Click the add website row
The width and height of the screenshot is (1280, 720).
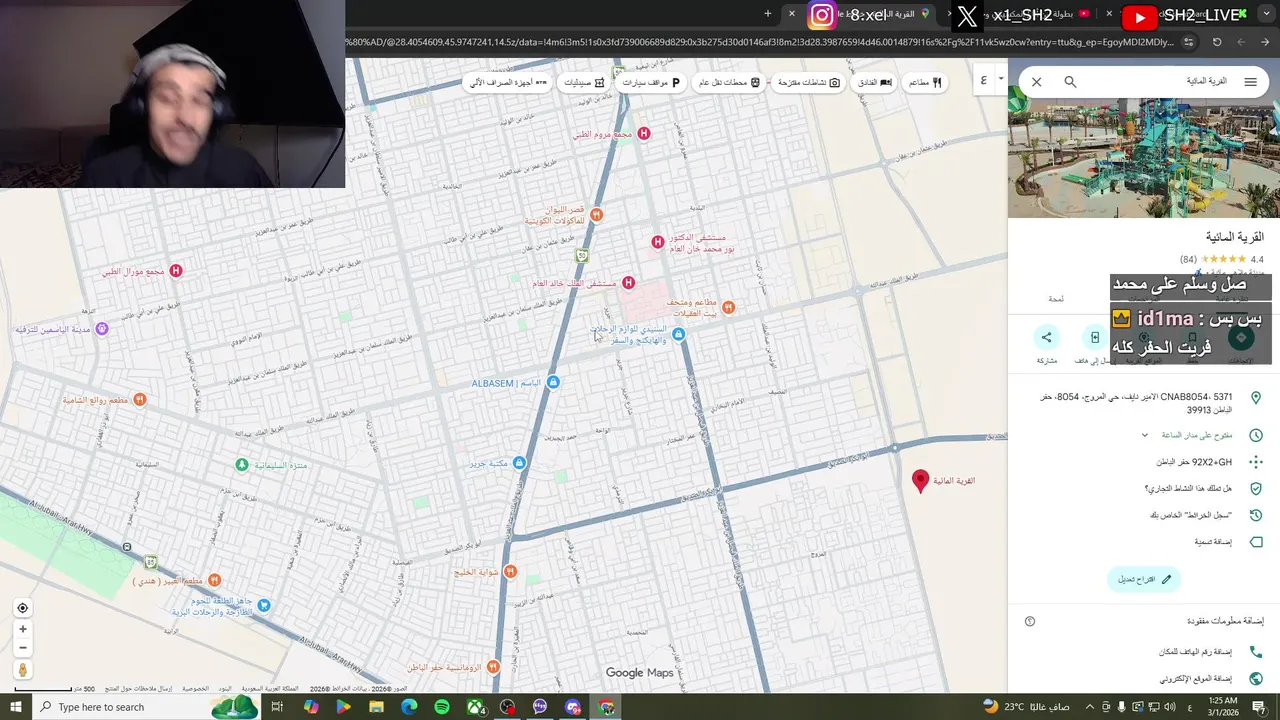point(1144,679)
